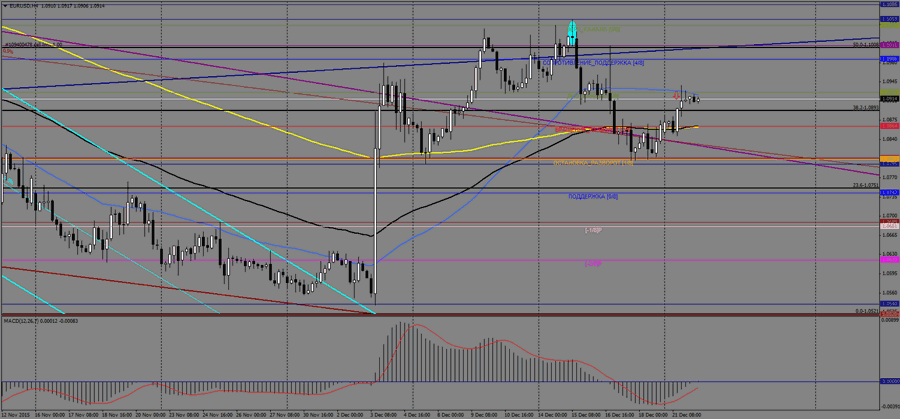900x419 pixels.
Task: Click the cyan ellipse marker at the peak
Action: tap(572, 32)
